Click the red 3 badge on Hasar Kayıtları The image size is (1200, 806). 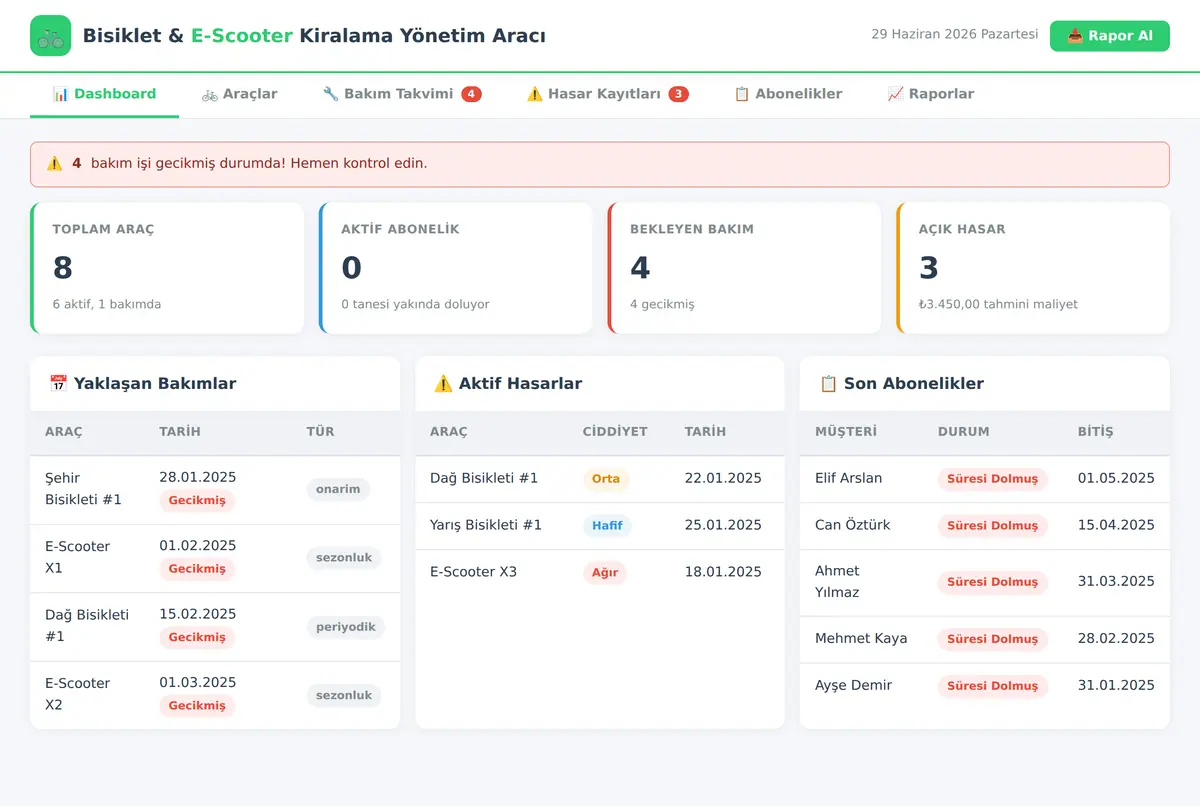point(678,94)
